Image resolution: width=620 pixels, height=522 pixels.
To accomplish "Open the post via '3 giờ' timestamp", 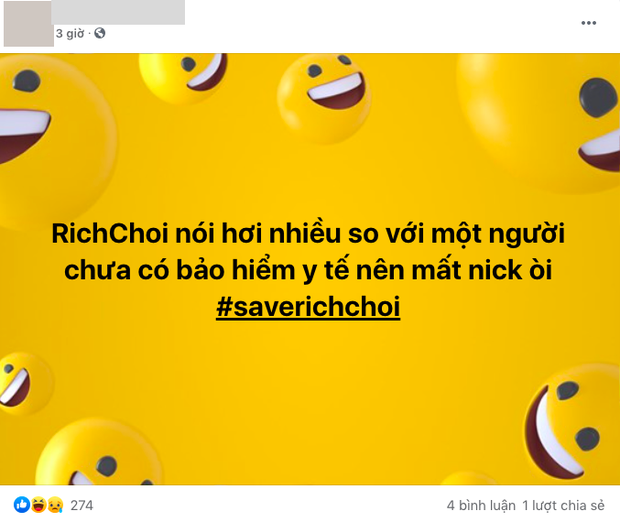I will (70, 34).
